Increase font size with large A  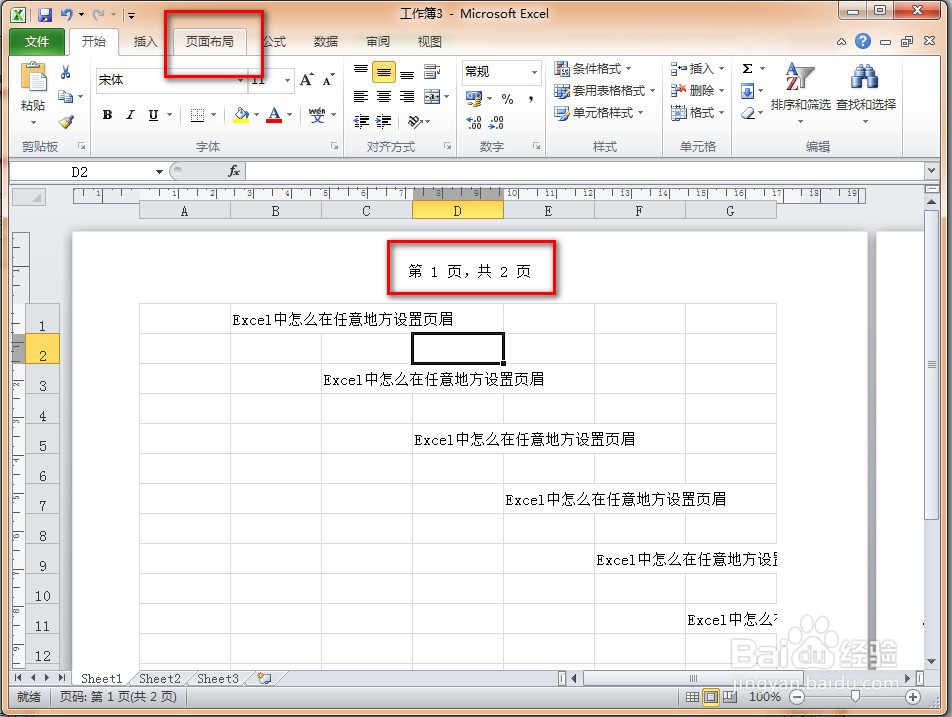point(307,80)
